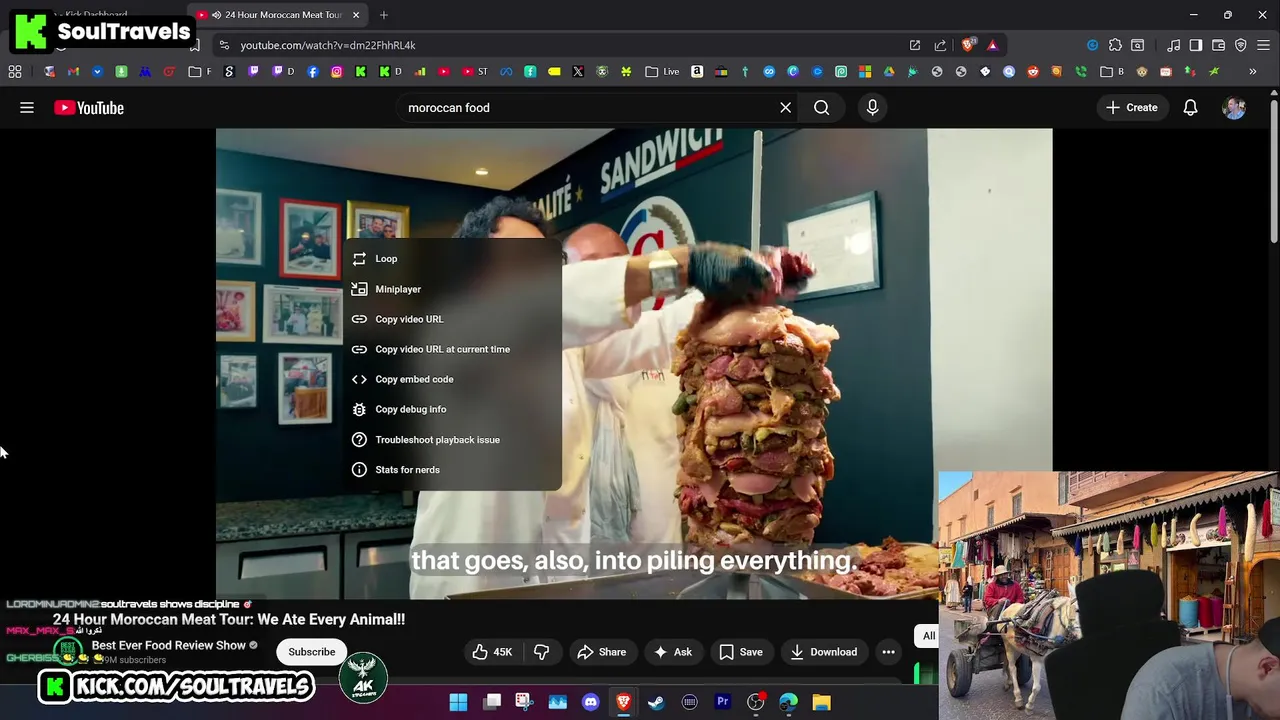1280x720 pixels.
Task: Select Copy video URL
Action: coord(452,319)
